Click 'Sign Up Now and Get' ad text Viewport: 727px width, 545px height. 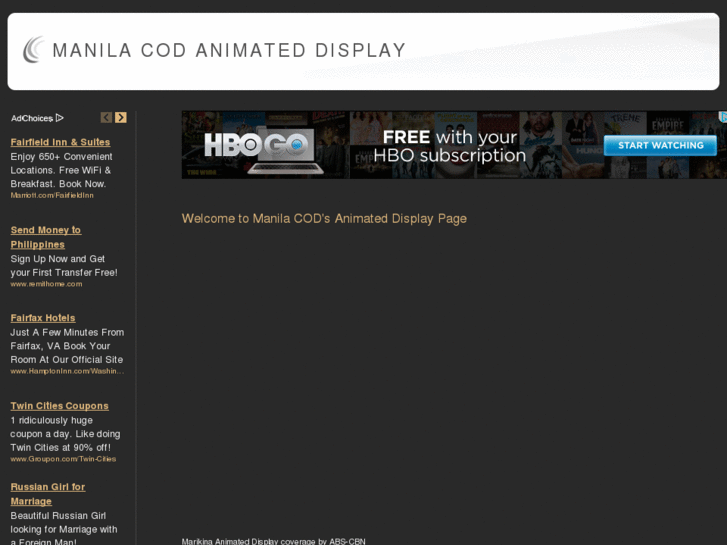[64, 266]
